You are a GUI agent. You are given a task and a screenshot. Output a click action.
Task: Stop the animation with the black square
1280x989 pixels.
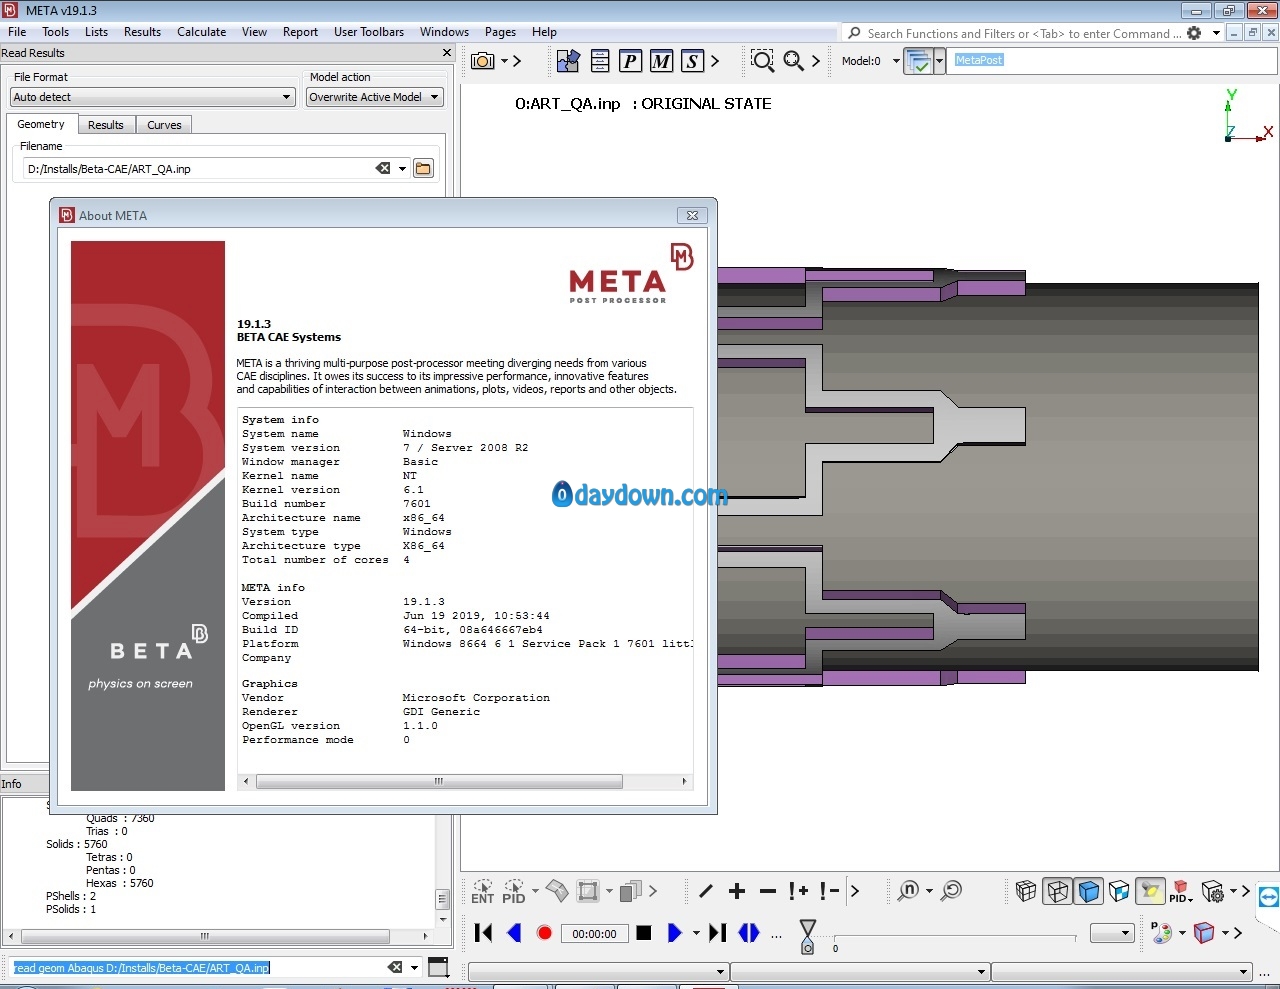644,933
